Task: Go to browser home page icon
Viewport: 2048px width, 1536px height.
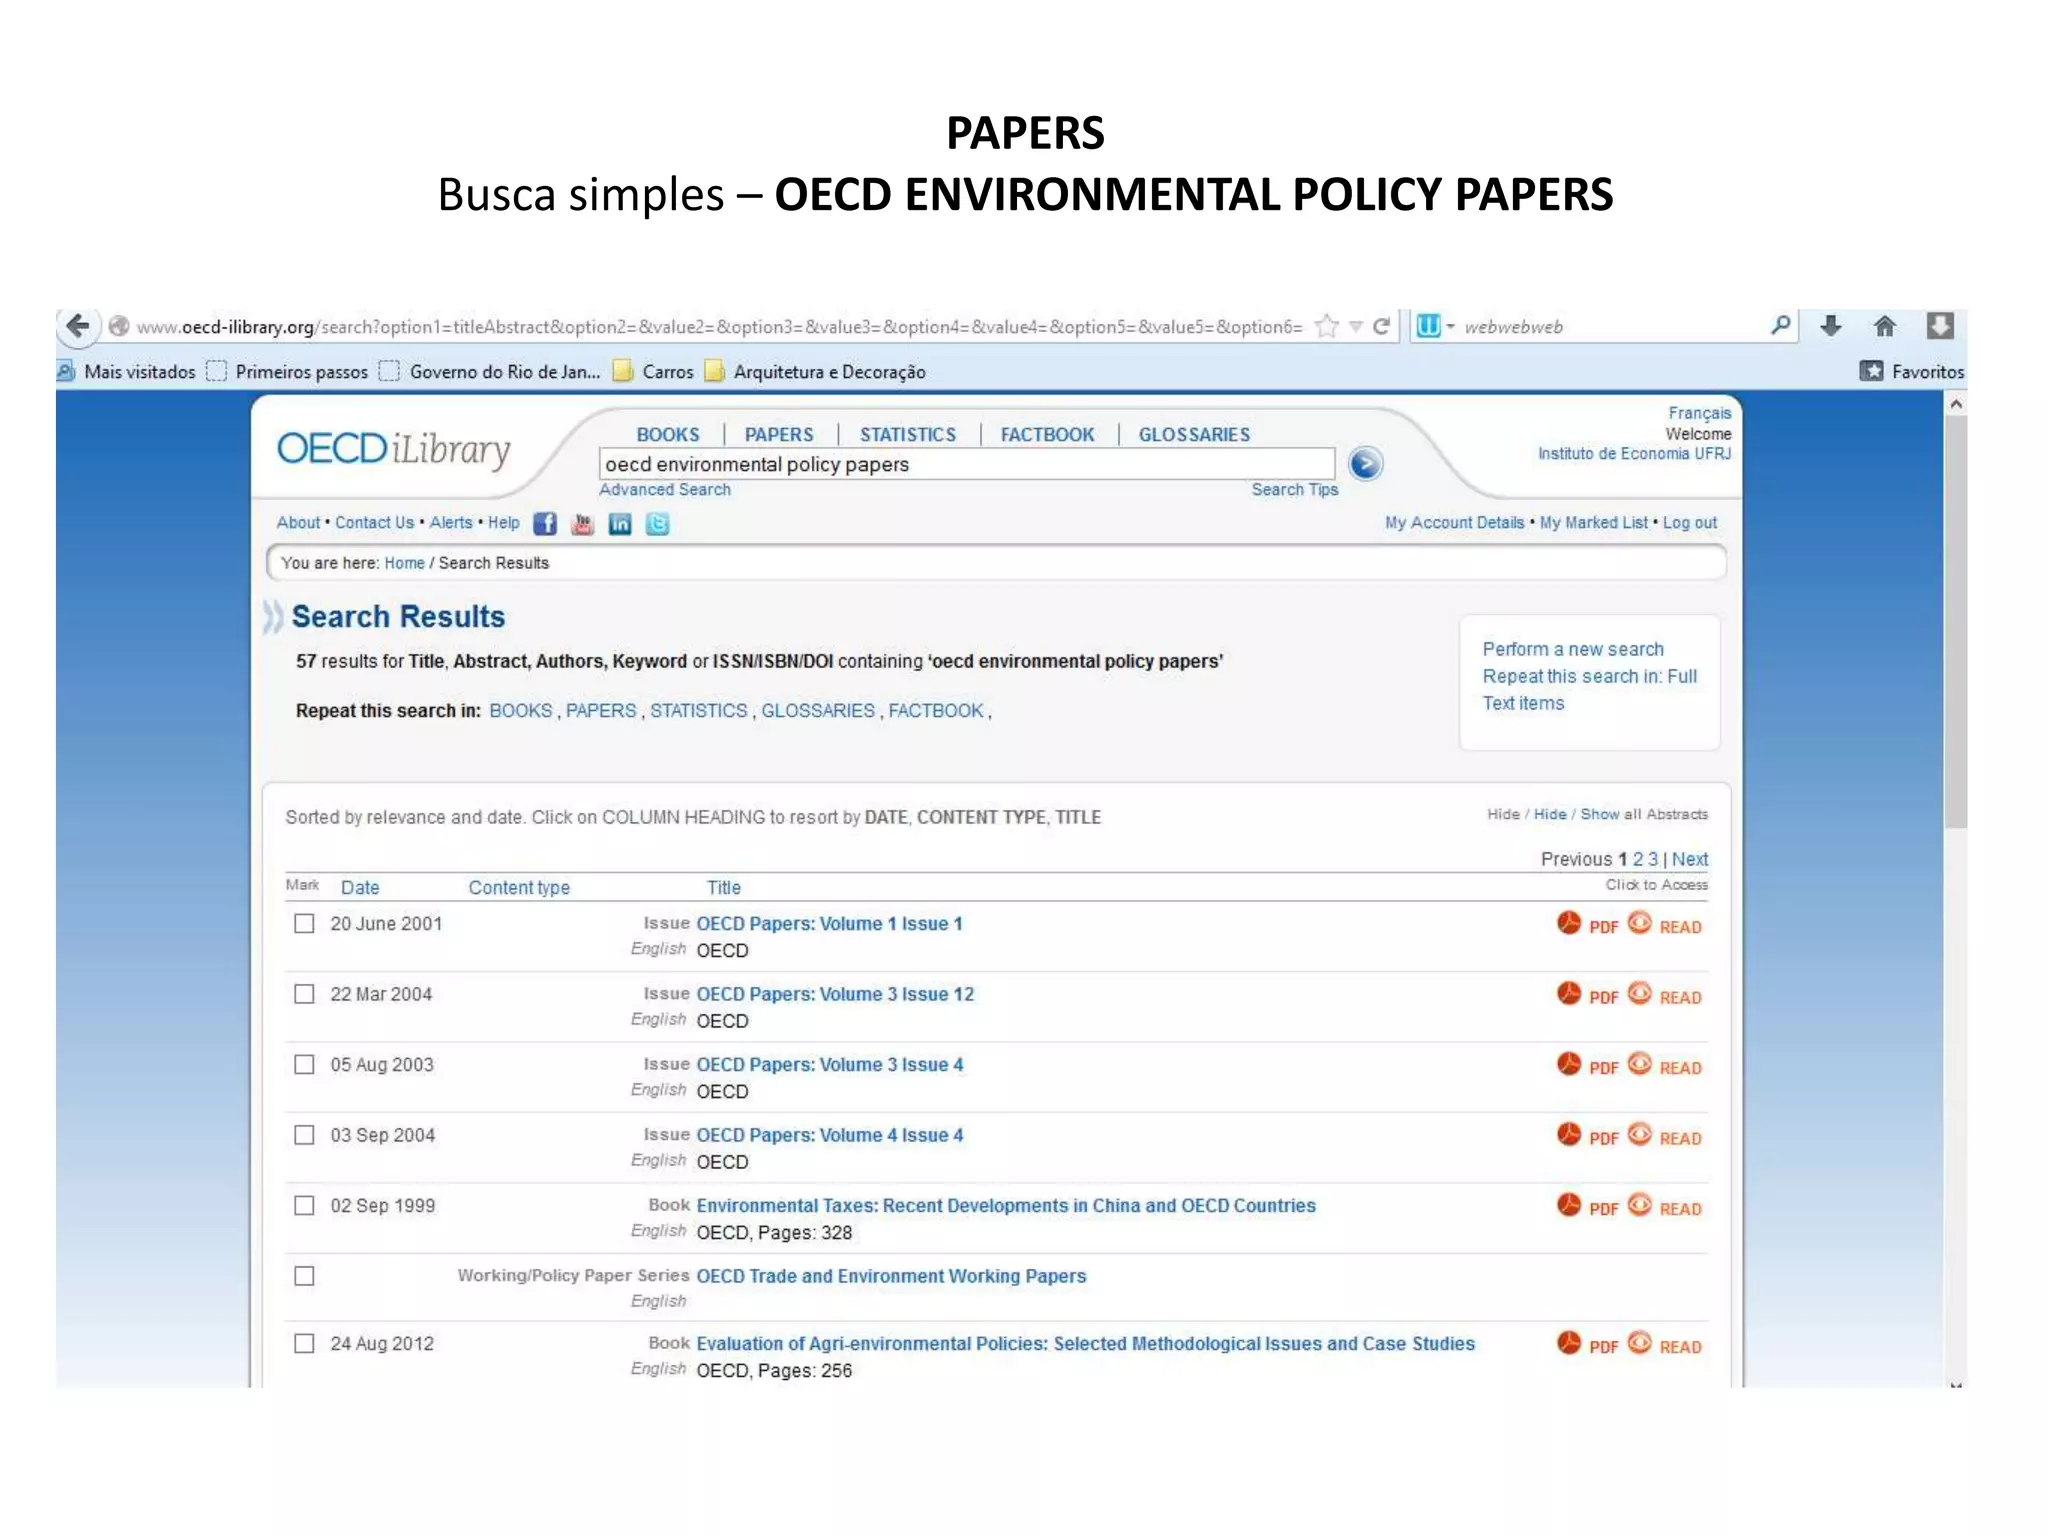Action: (x=1885, y=326)
